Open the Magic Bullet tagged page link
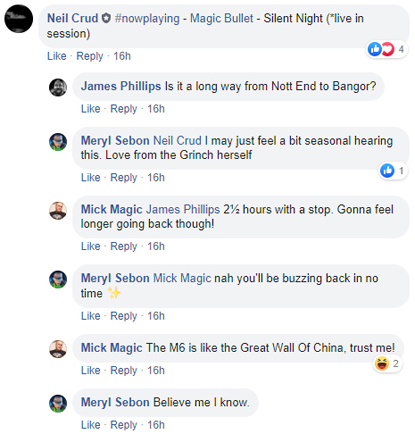Screen dimensions: 415x434 click(222, 18)
